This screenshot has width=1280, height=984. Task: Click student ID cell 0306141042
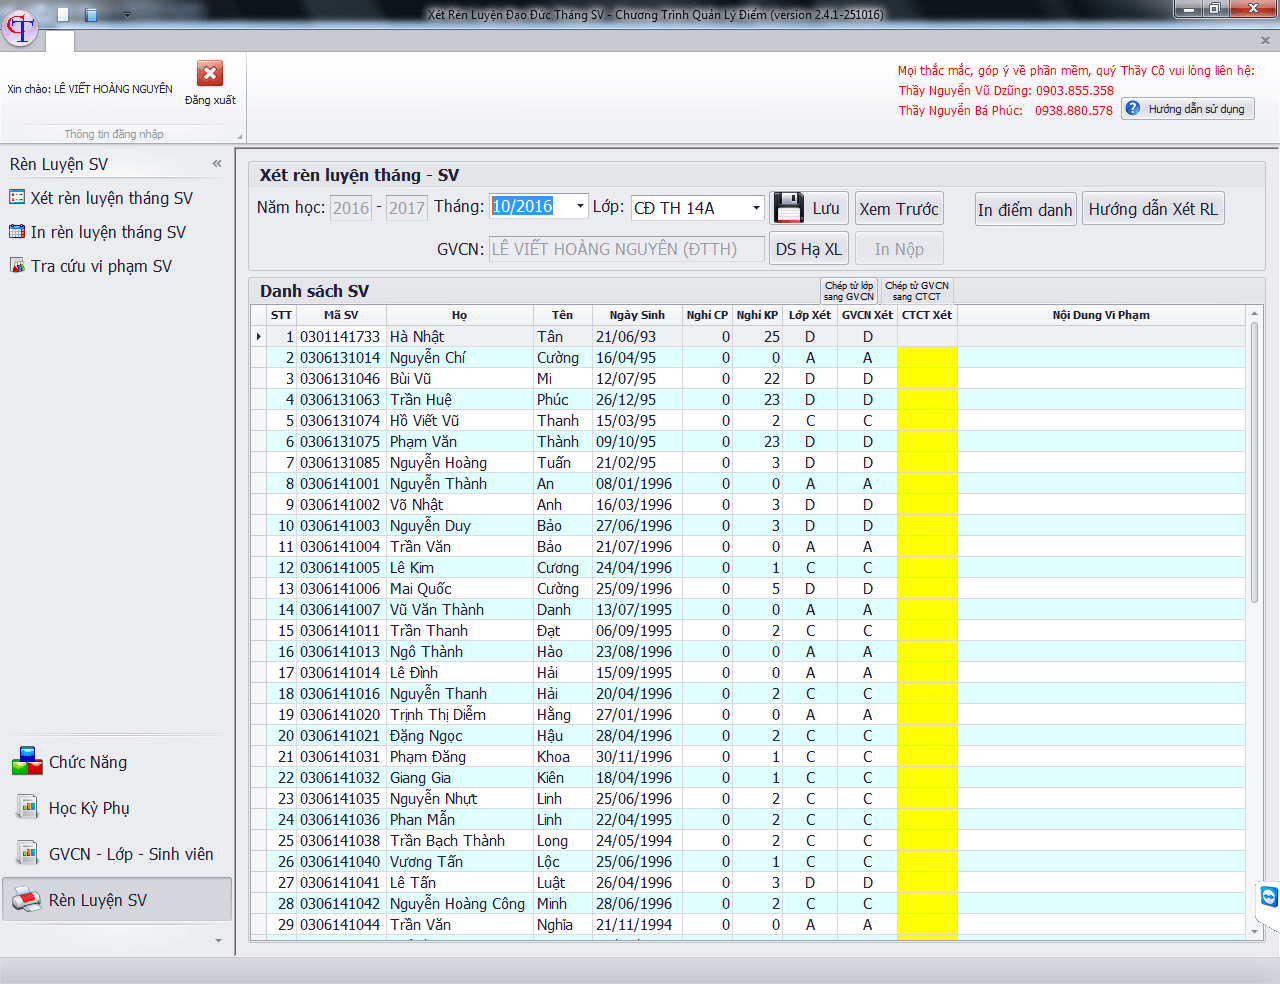tap(341, 904)
